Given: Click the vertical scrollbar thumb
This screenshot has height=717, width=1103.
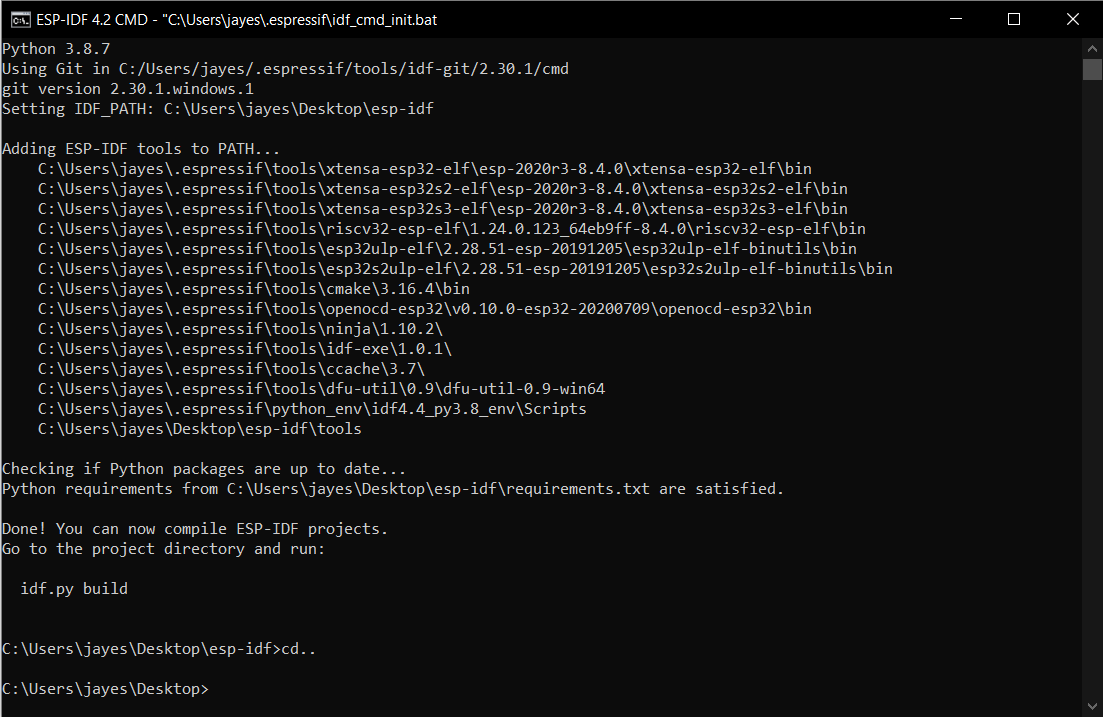Looking at the screenshot, I should pos(1092,70).
